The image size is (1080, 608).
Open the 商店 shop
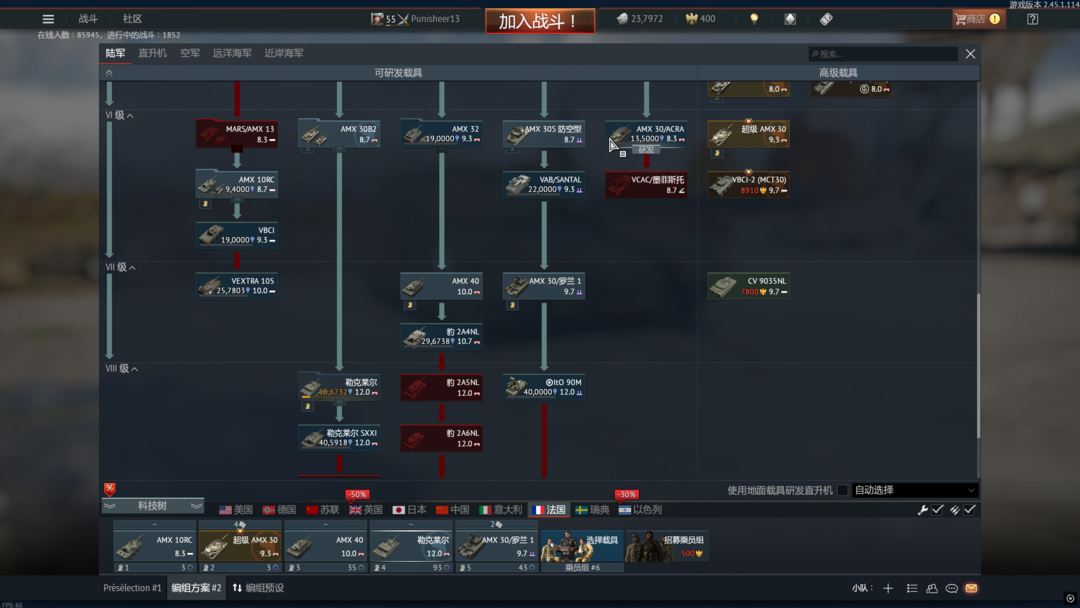(x=977, y=19)
